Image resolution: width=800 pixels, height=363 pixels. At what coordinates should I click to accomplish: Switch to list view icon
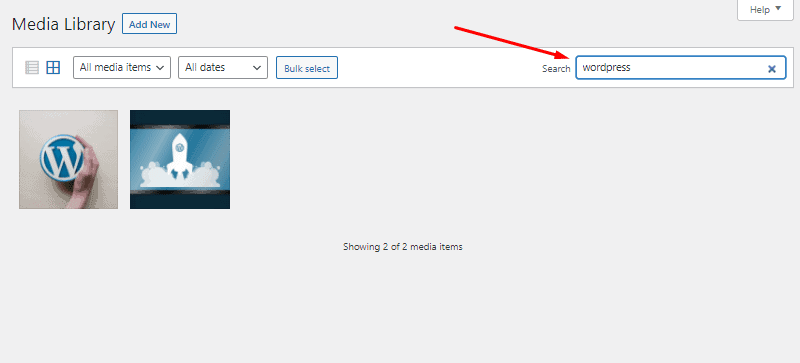pos(32,67)
